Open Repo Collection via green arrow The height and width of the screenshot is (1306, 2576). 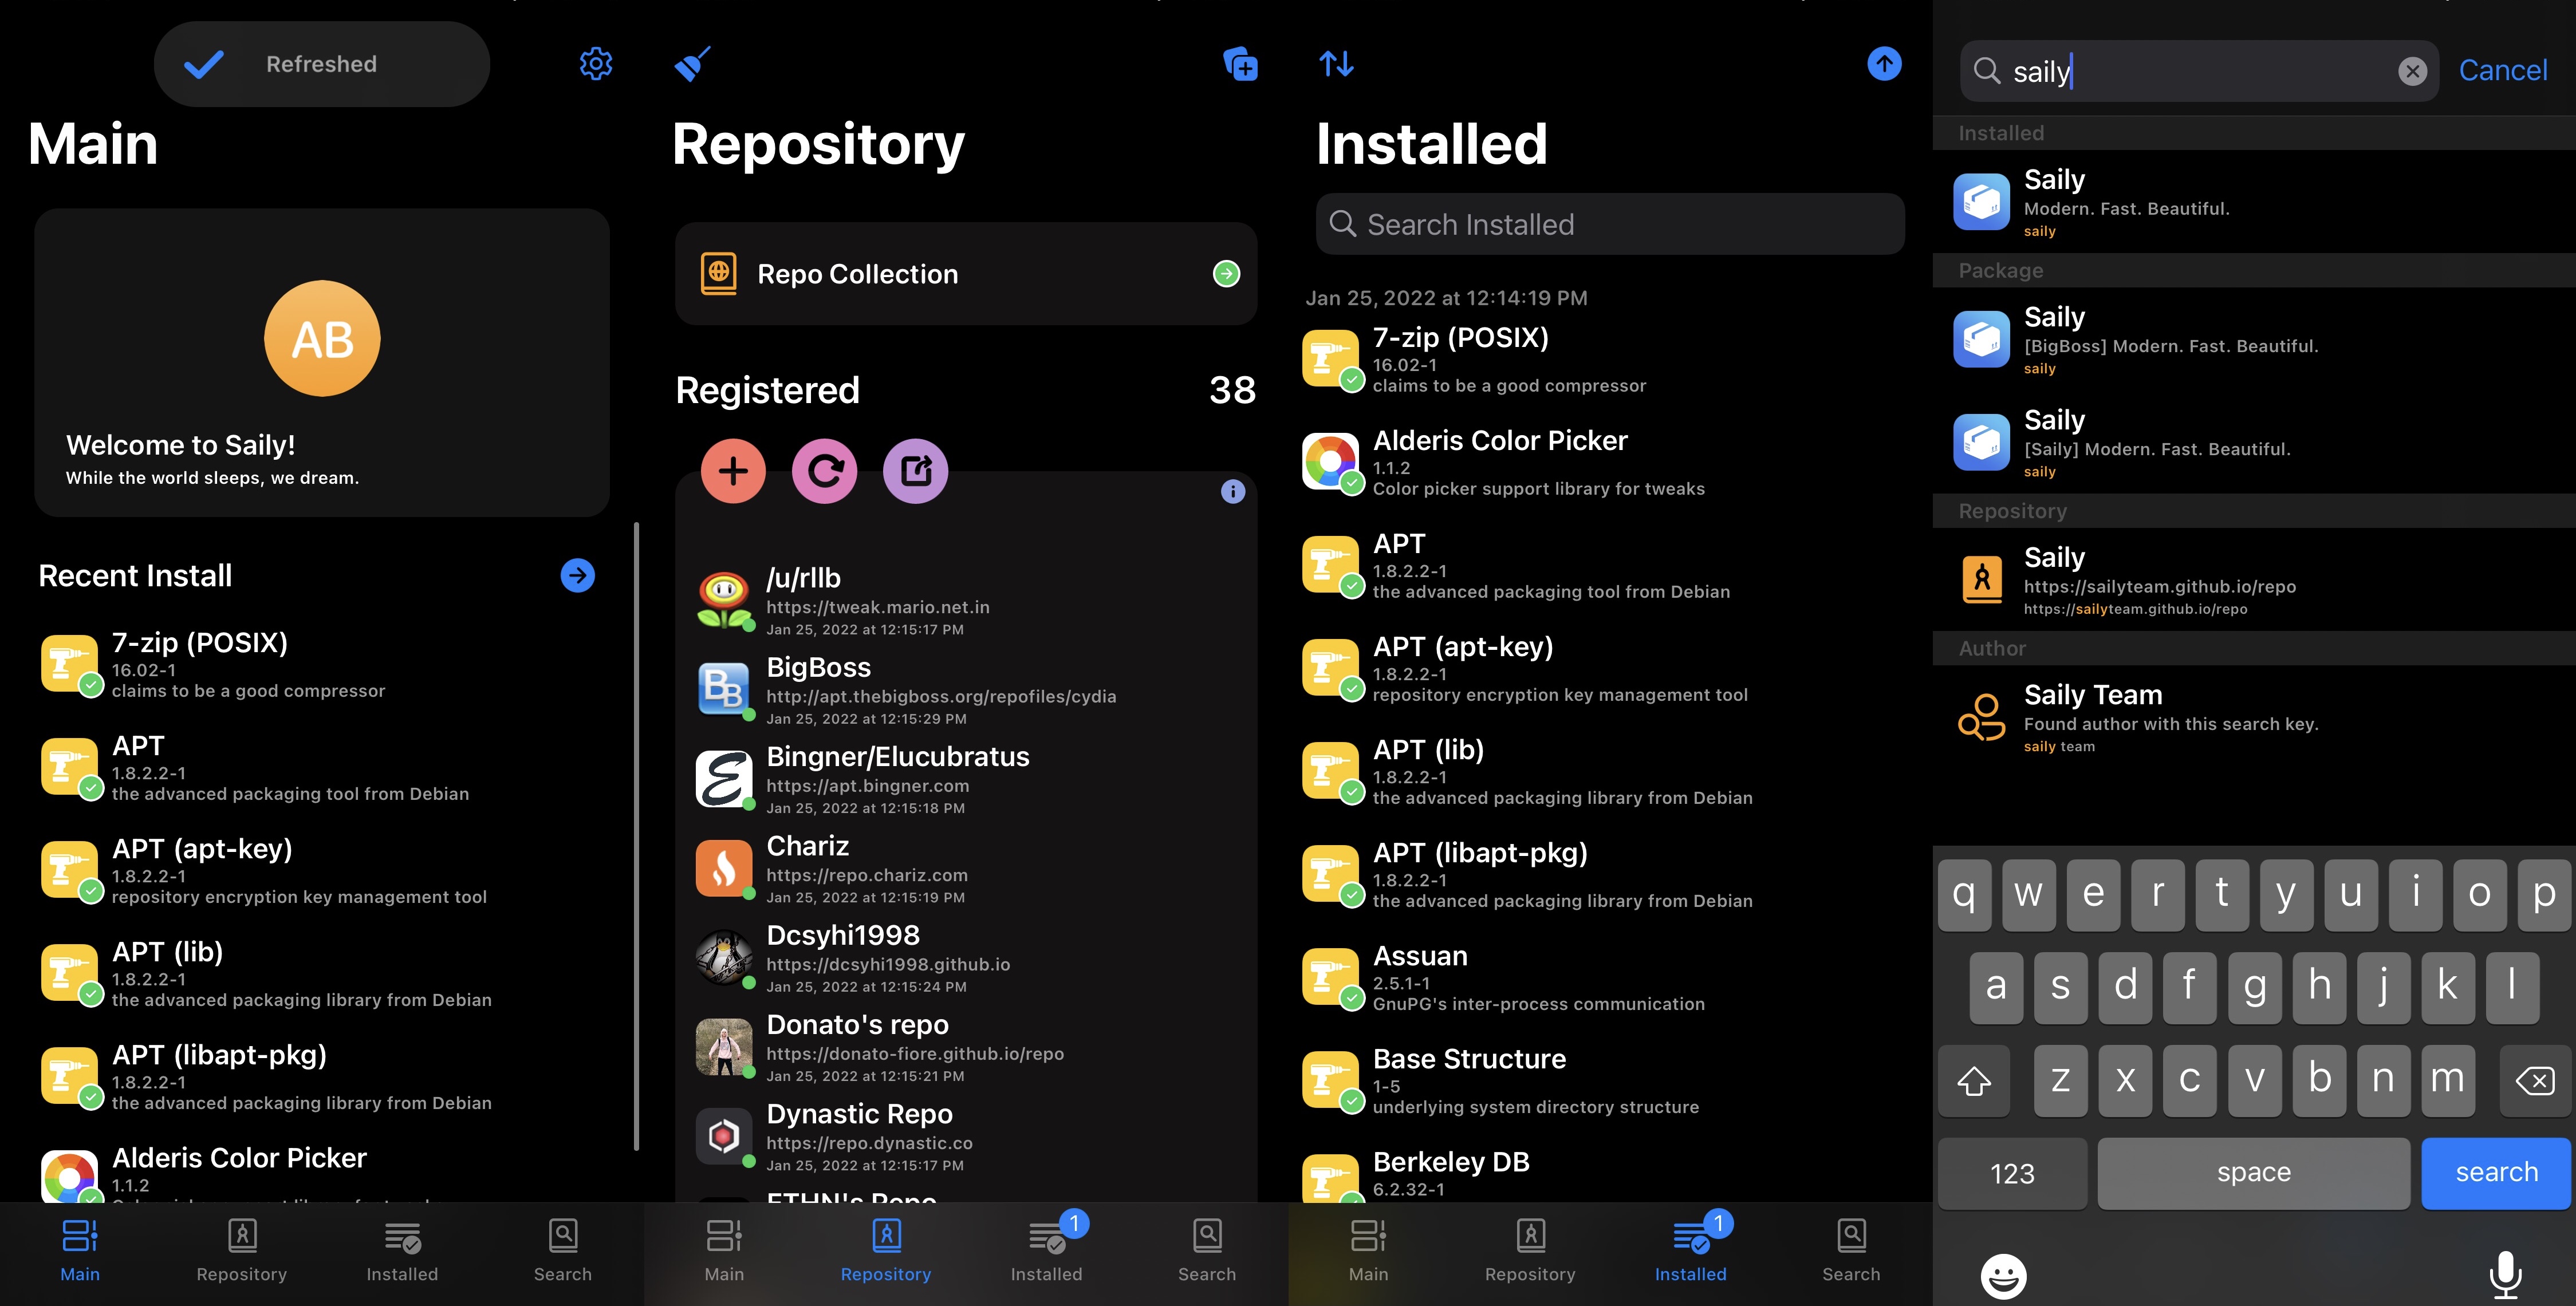pos(1226,274)
